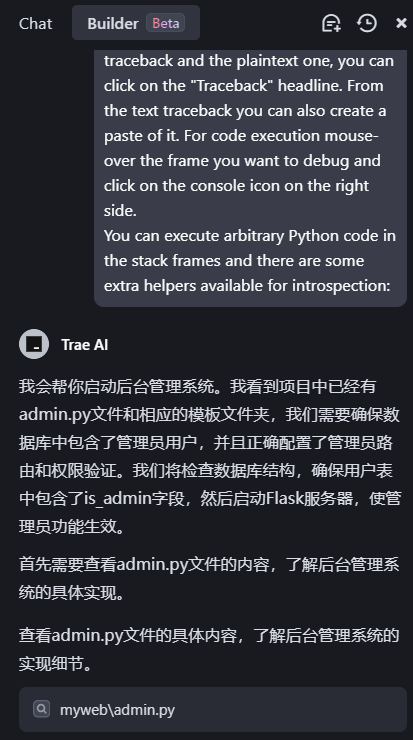Select the Builder tab
Image resolution: width=413 pixels, height=740 pixels.
136,23
